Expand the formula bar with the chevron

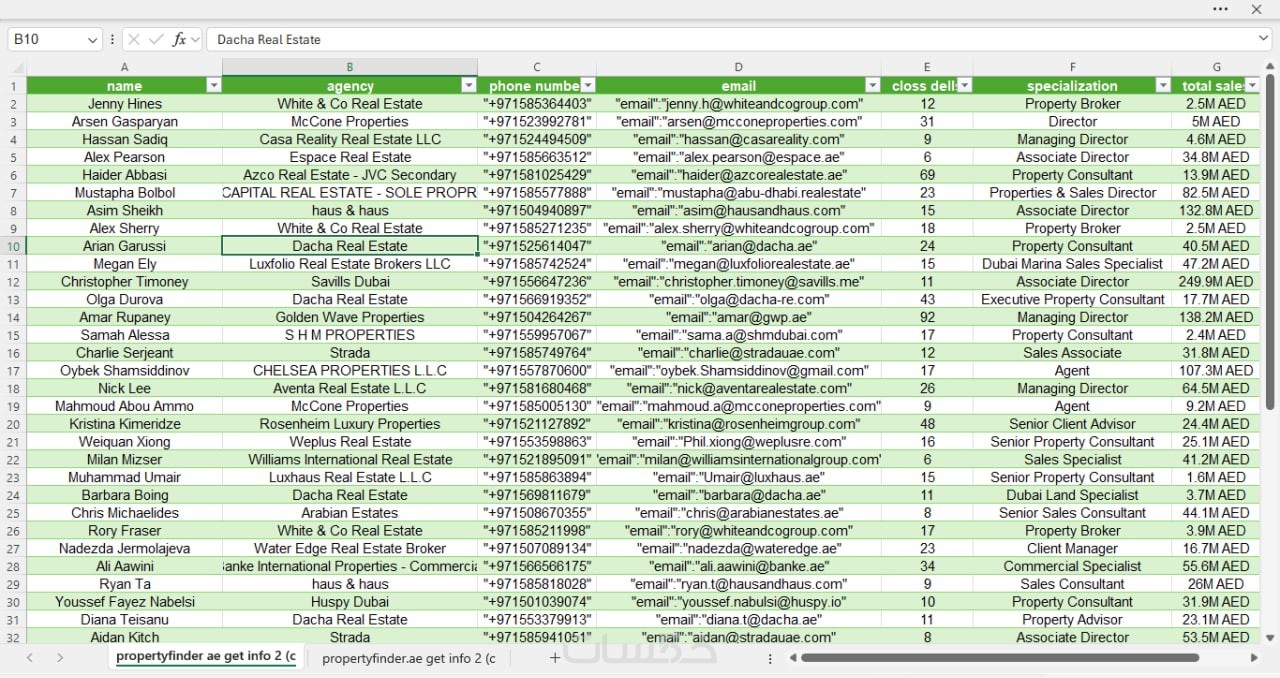tap(1264, 39)
